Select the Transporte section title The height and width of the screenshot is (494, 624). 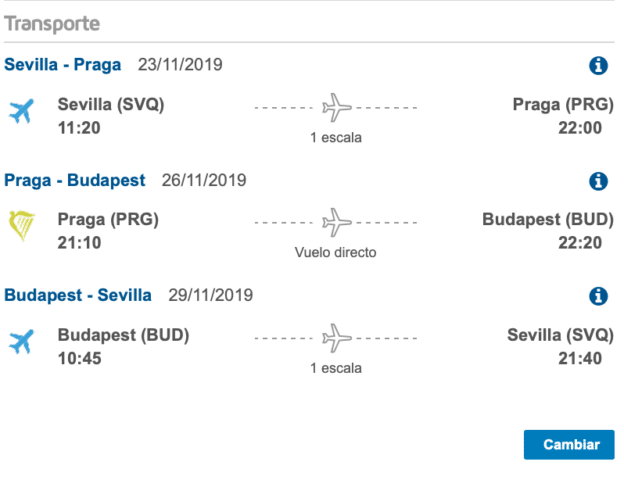click(x=52, y=23)
